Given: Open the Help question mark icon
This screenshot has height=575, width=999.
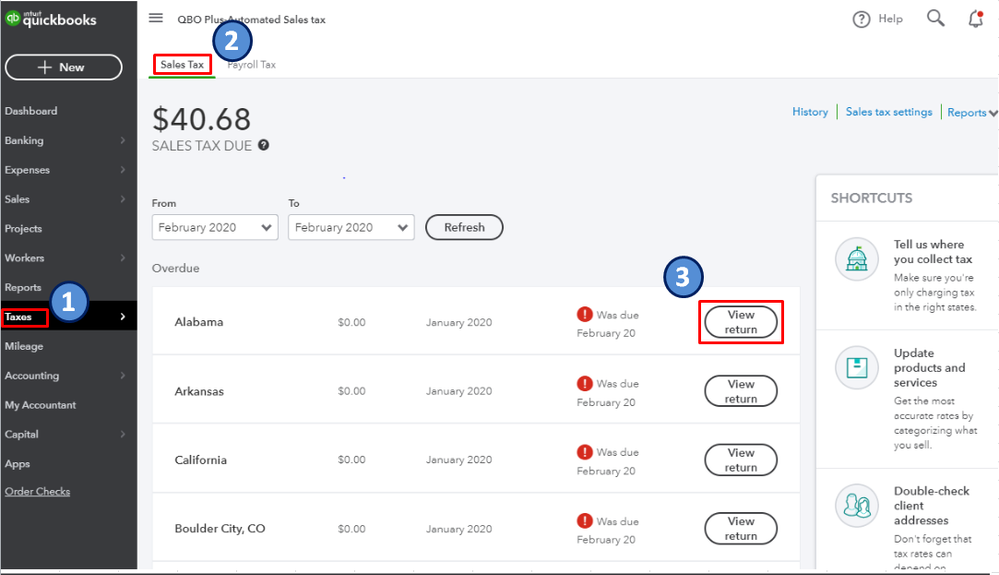Looking at the screenshot, I should pyautogui.click(x=861, y=19).
